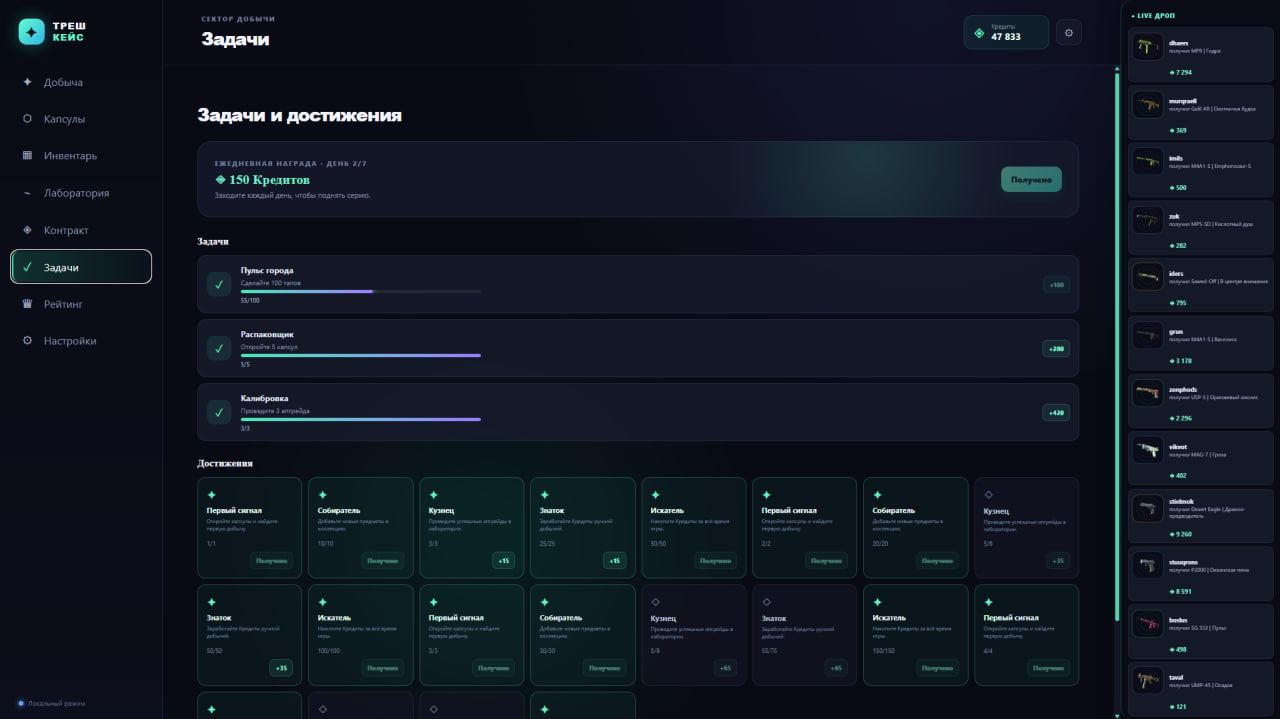Click the Рейтинг sidebar crown icon
The image size is (1280, 719).
pyautogui.click(x=27, y=304)
